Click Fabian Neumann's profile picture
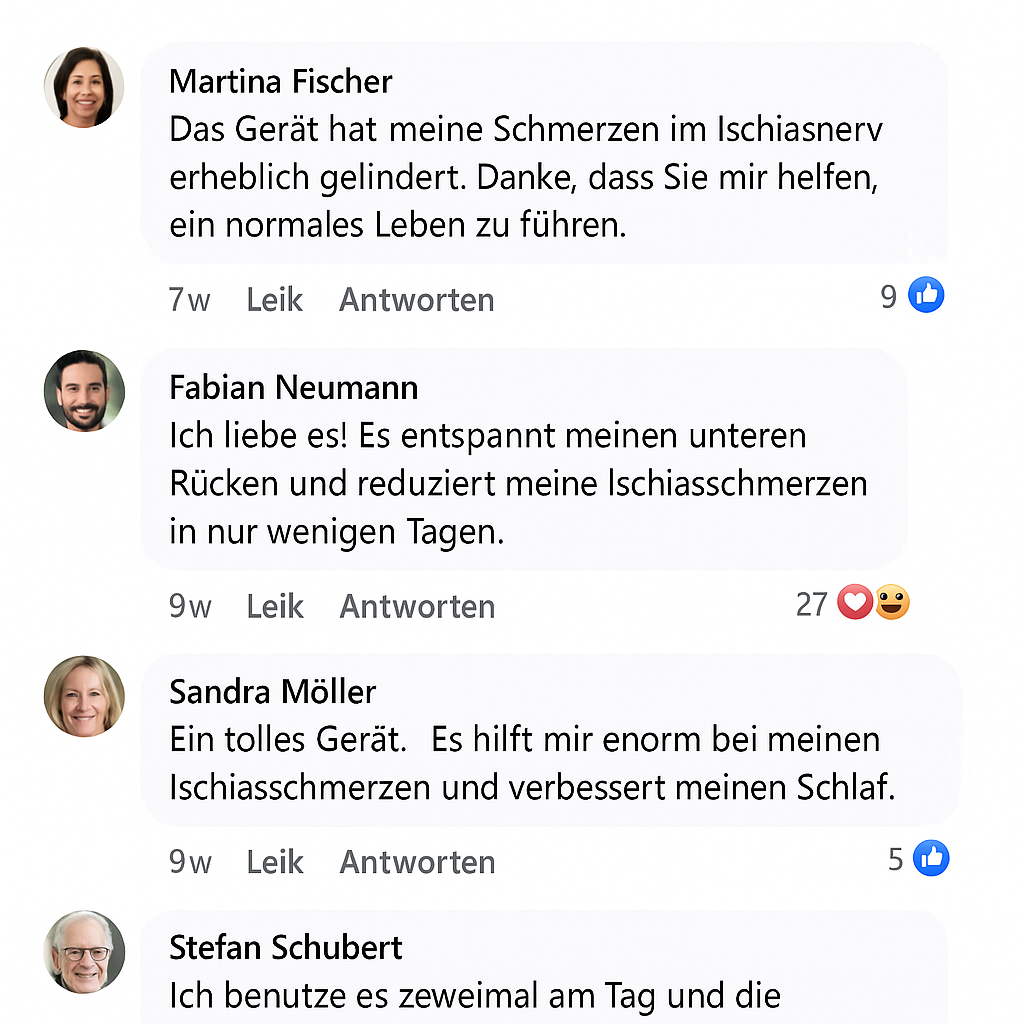 (84, 391)
